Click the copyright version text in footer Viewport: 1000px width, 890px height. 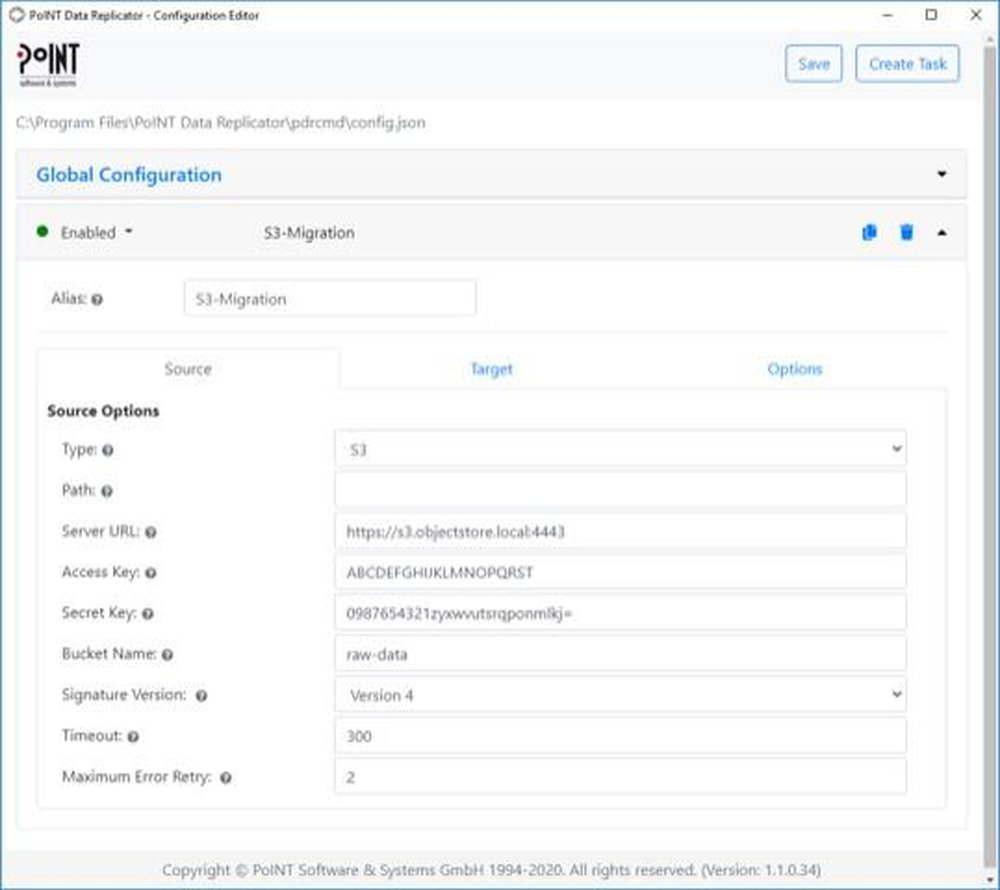pos(491,870)
